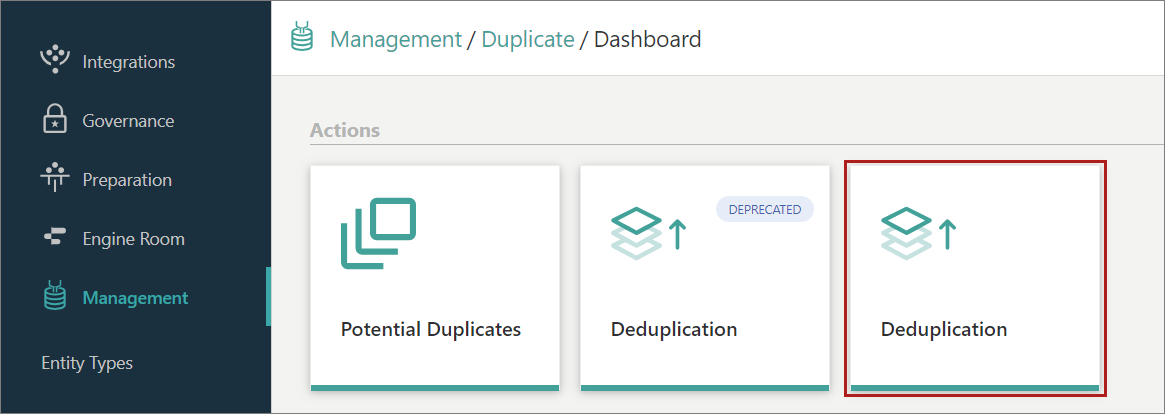Click the overlapping squares icon on Potential Duplicates card

(x=378, y=232)
